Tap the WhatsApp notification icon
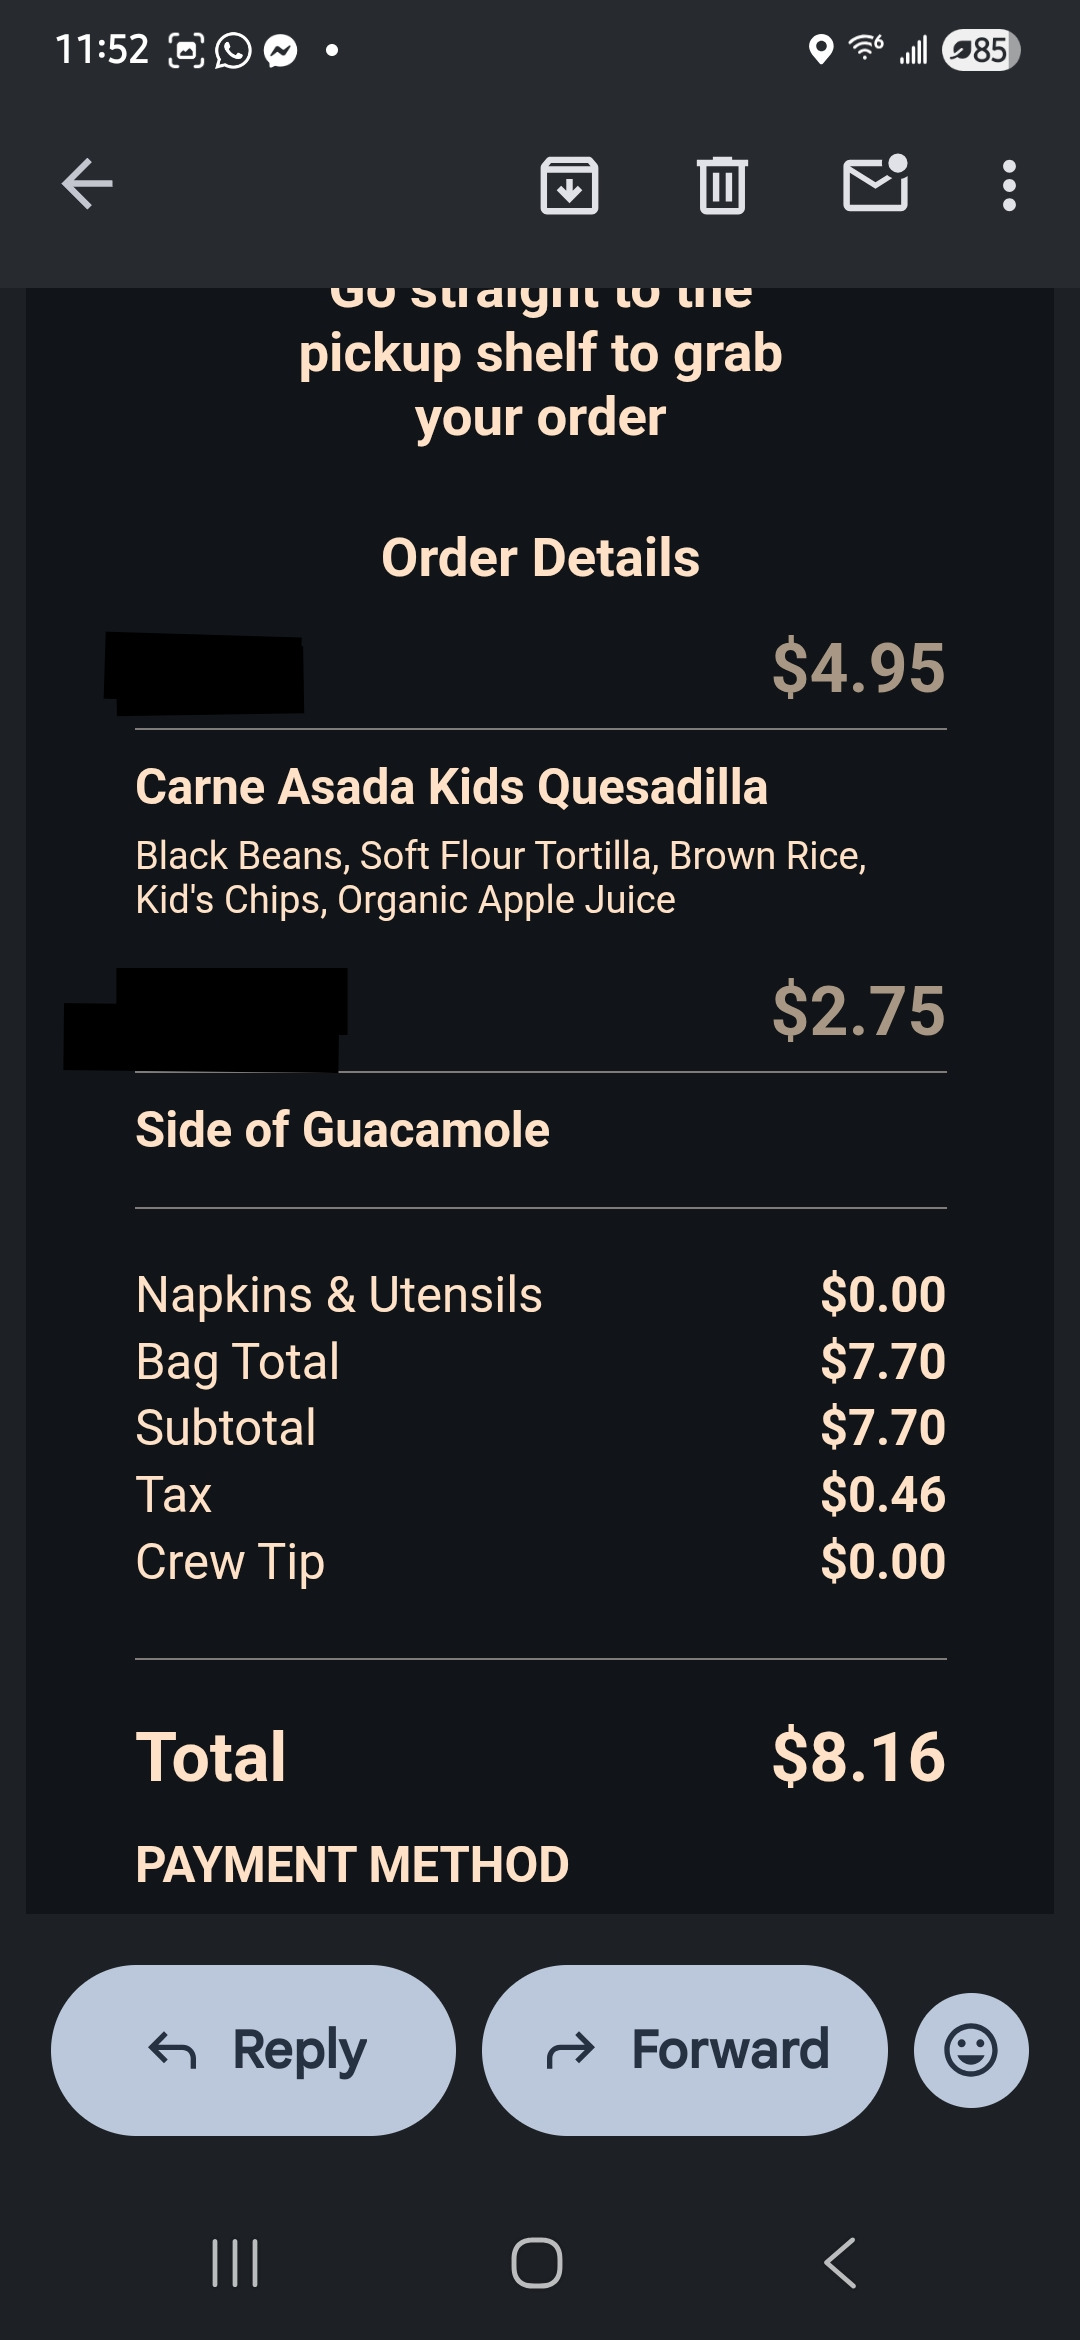Image resolution: width=1080 pixels, height=2340 pixels. click(233, 50)
